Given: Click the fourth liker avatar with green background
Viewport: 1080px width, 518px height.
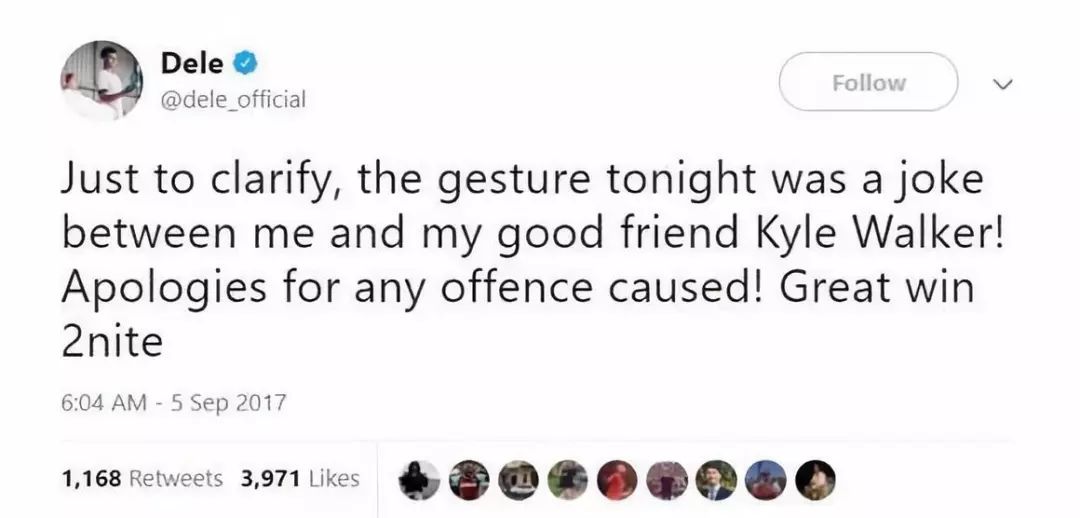Looking at the screenshot, I should click(x=569, y=480).
